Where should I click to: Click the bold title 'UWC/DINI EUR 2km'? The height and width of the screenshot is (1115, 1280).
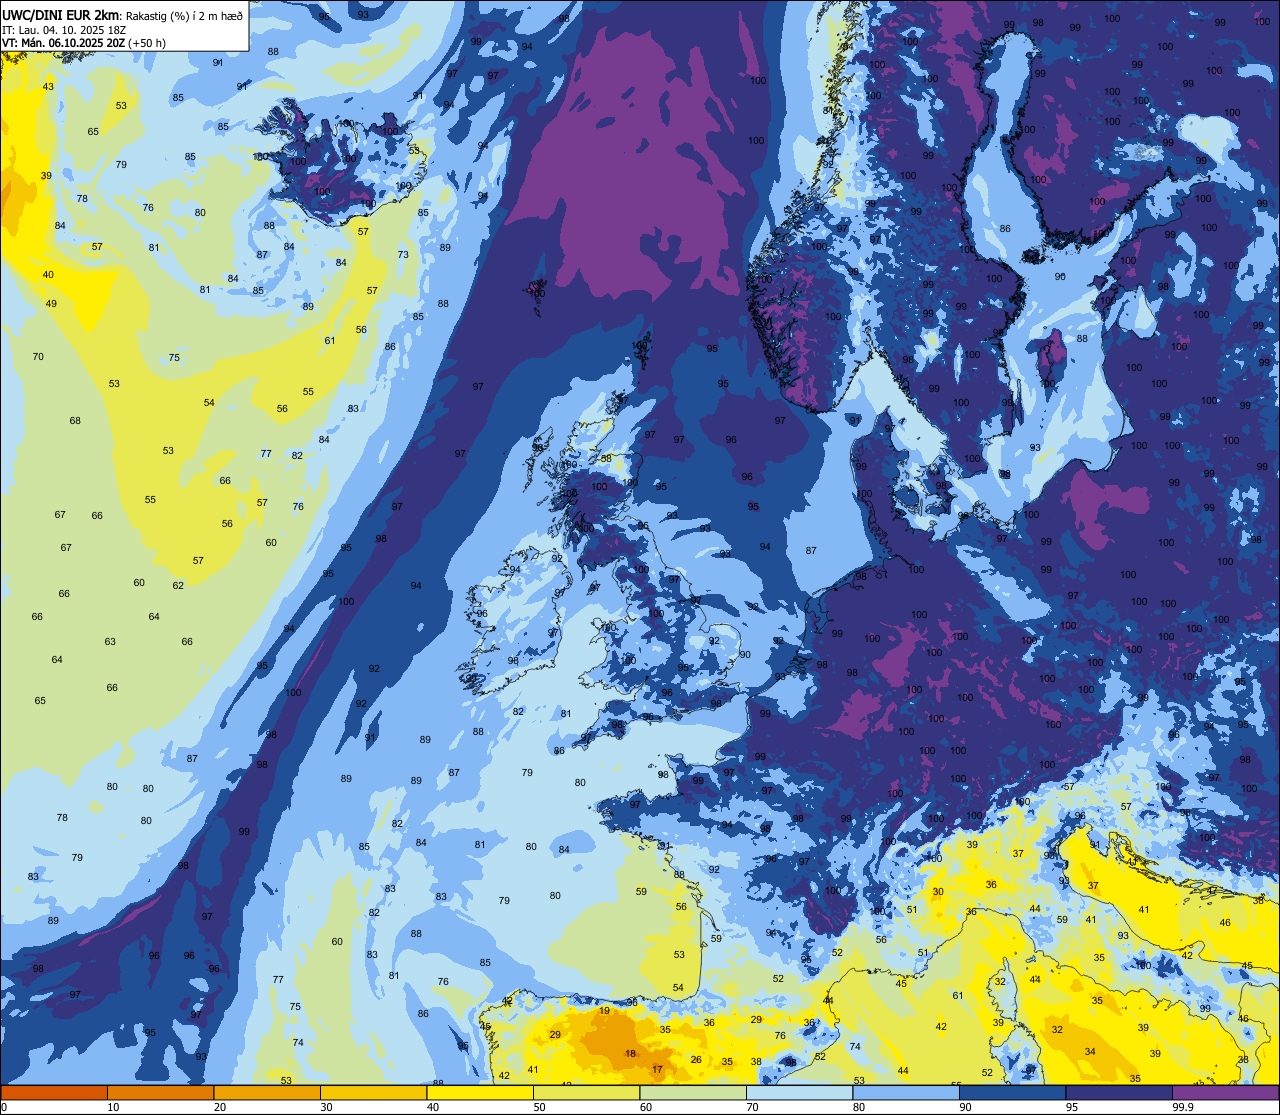tap(60, 14)
